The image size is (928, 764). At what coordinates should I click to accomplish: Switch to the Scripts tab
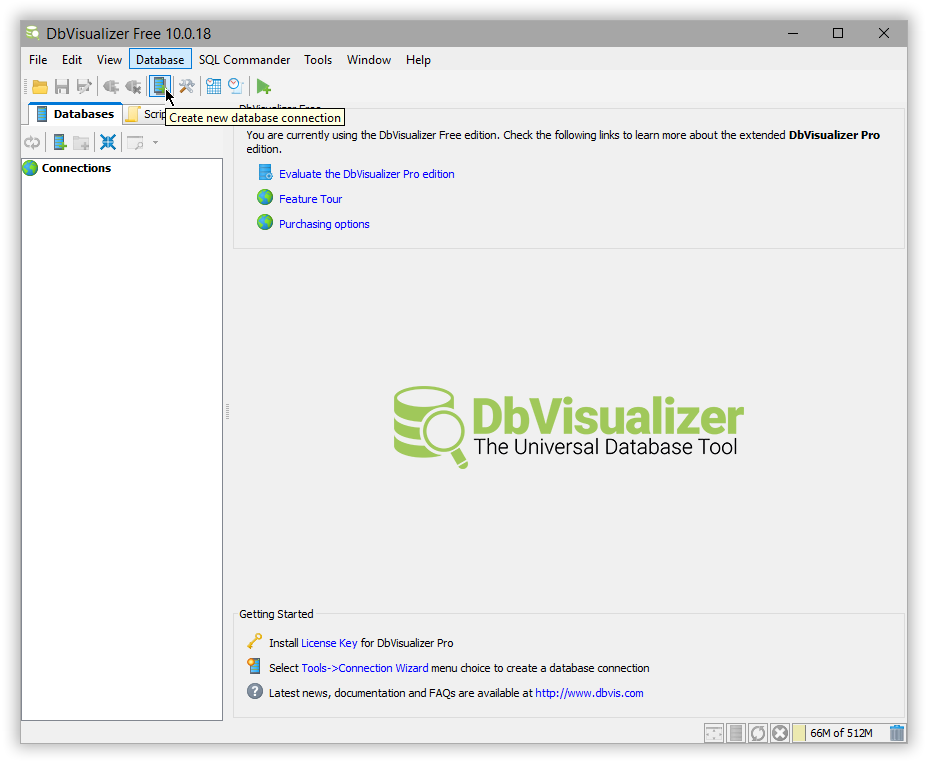148,114
